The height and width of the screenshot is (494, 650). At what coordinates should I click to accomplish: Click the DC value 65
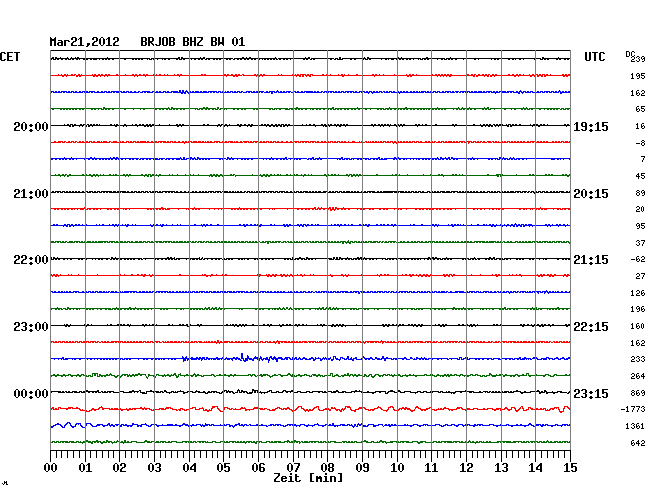(640, 109)
